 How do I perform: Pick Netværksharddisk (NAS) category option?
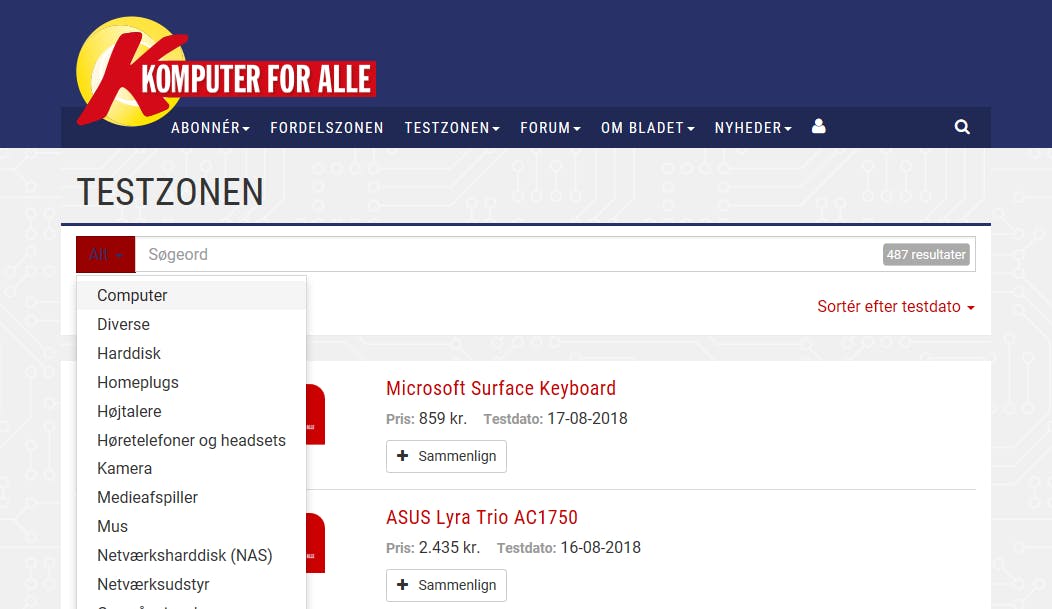(x=185, y=555)
